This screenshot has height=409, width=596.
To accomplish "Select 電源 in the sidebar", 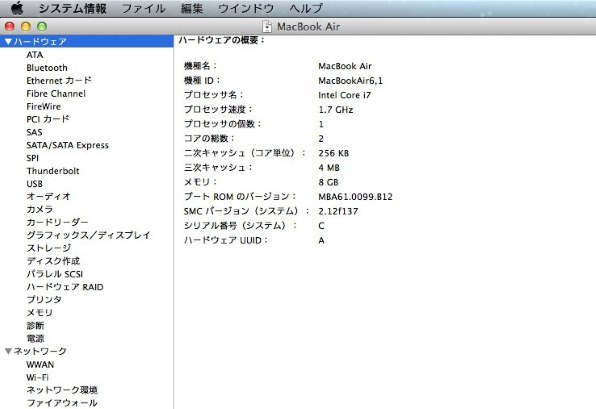I will coord(35,338).
